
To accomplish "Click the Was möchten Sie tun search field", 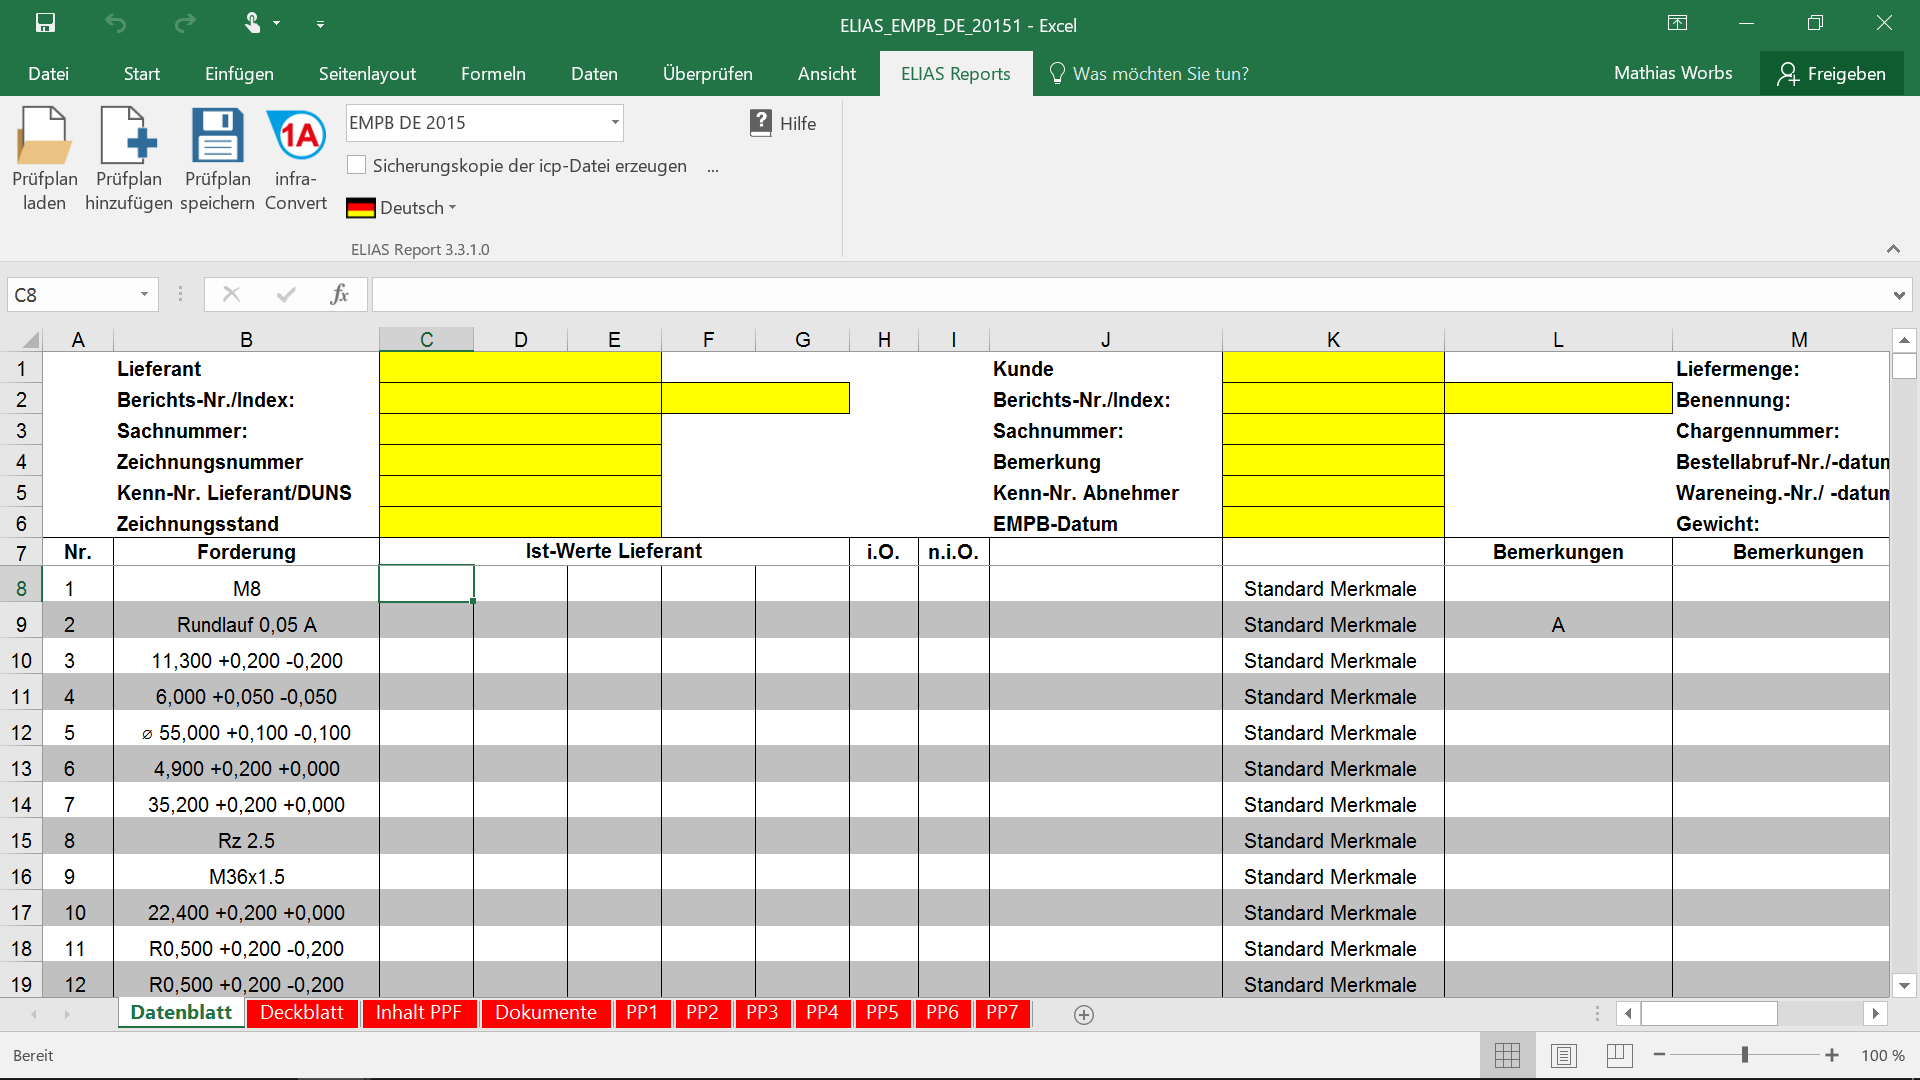I will [x=1160, y=74].
